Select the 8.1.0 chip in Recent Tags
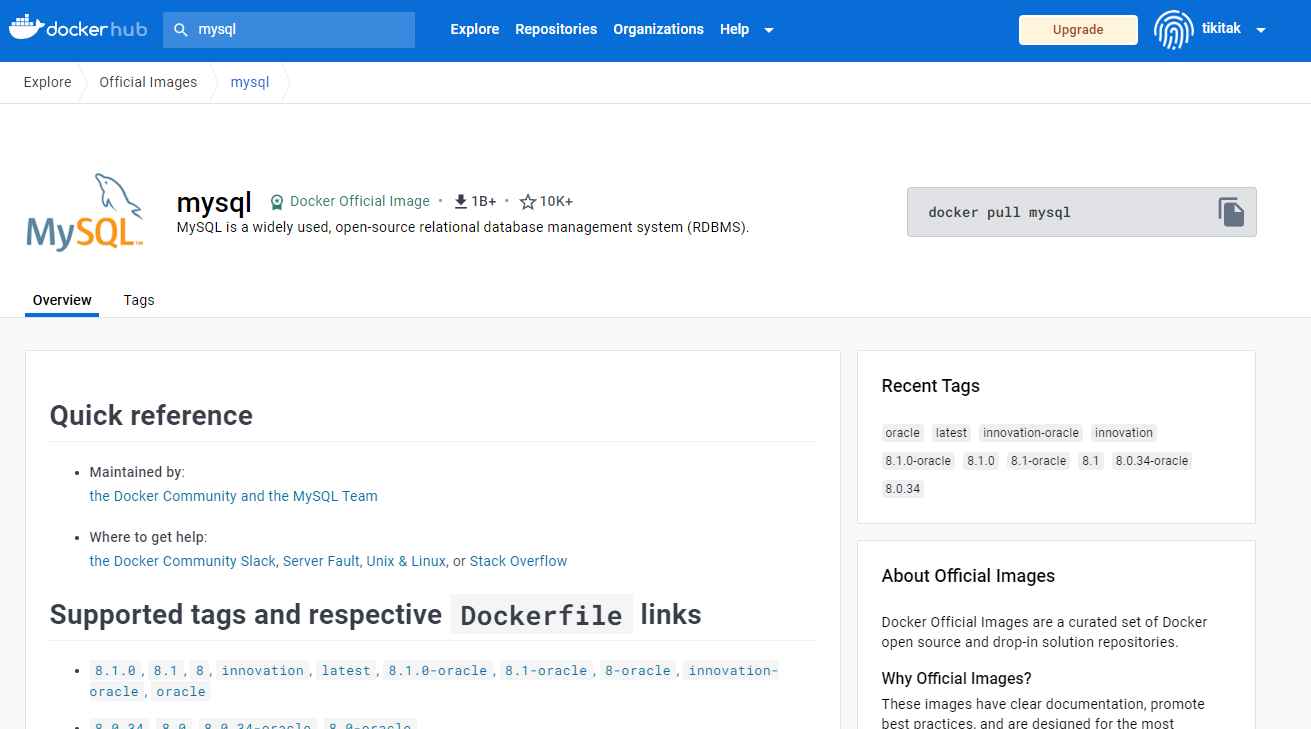This screenshot has width=1311, height=729. click(980, 461)
